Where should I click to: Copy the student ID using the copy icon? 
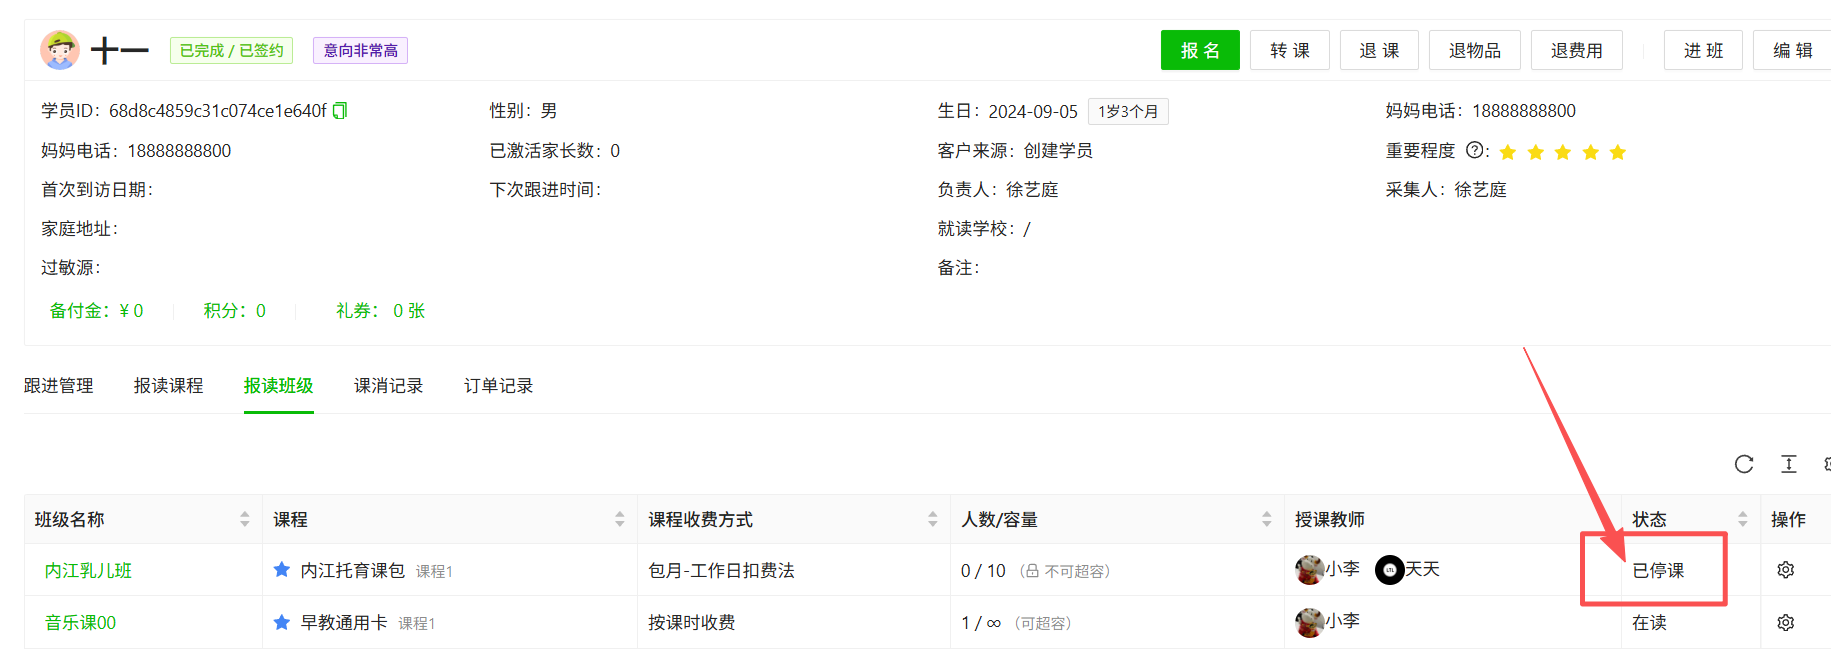click(x=340, y=111)
